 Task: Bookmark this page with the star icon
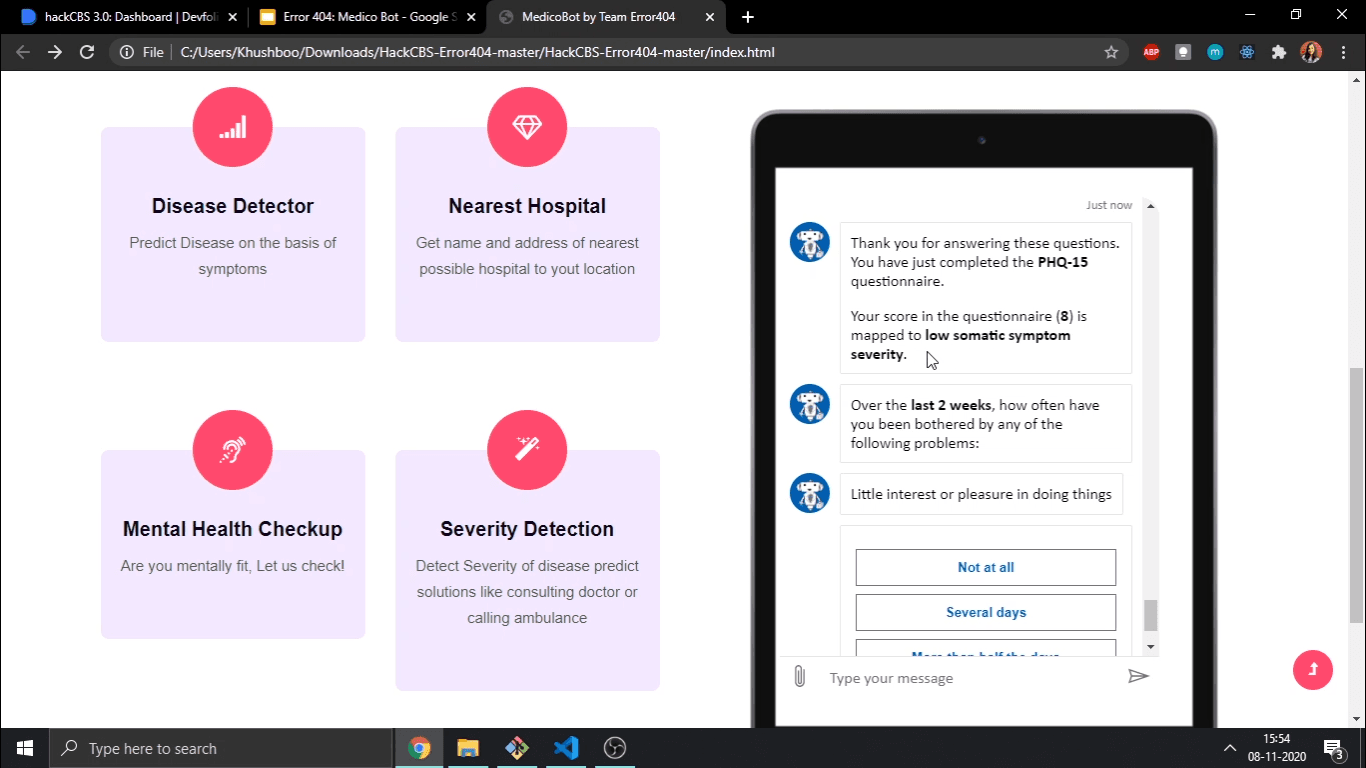[1111, 52]
